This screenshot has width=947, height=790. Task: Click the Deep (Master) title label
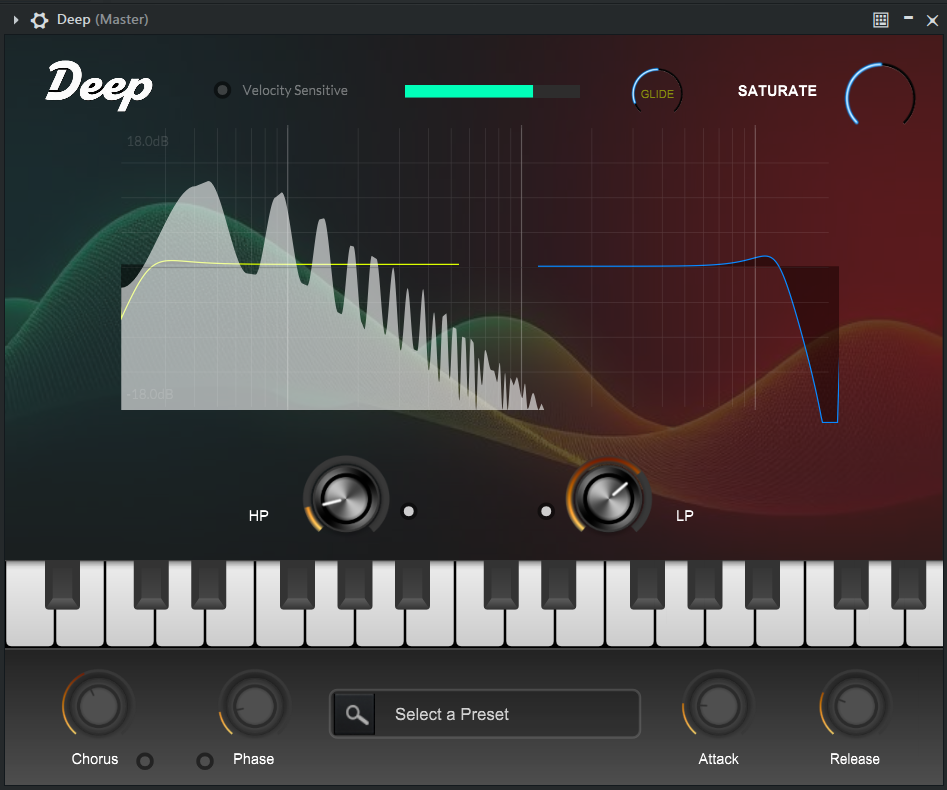point(101,19)
